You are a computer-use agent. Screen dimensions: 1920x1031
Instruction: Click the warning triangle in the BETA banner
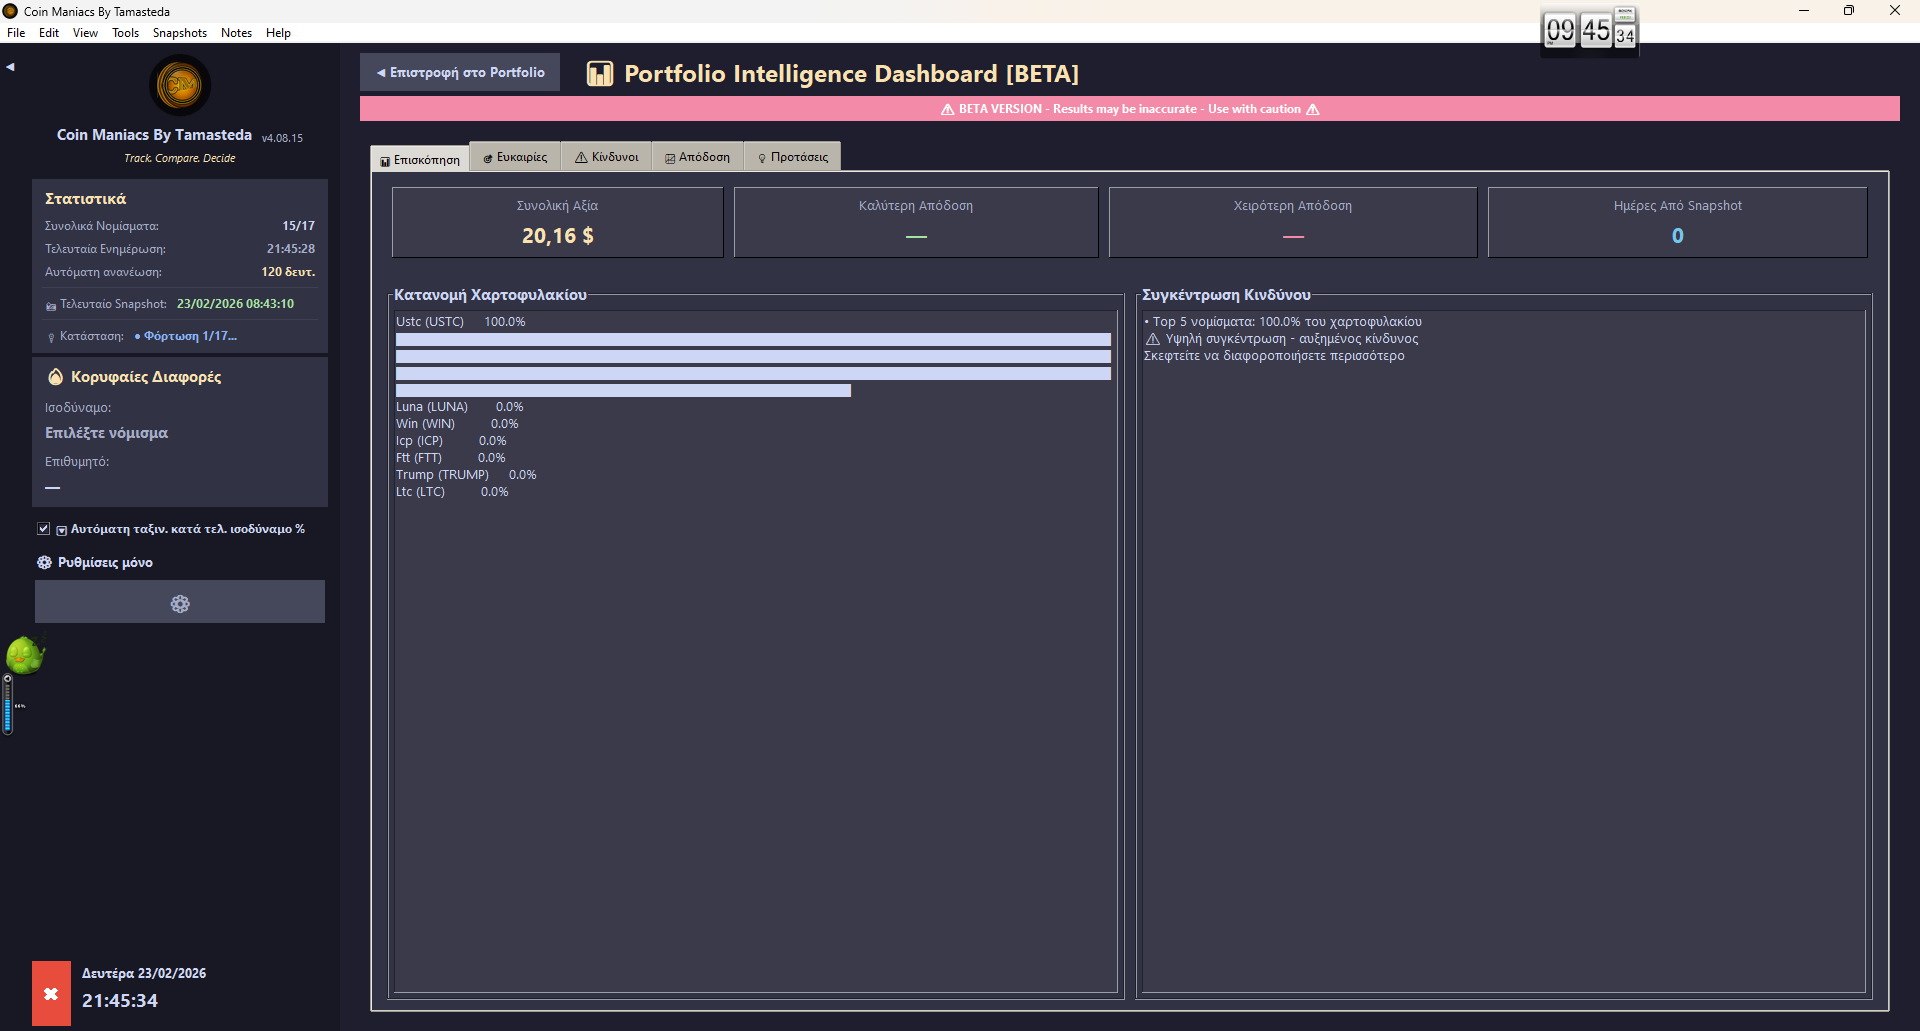click(947, 109)
